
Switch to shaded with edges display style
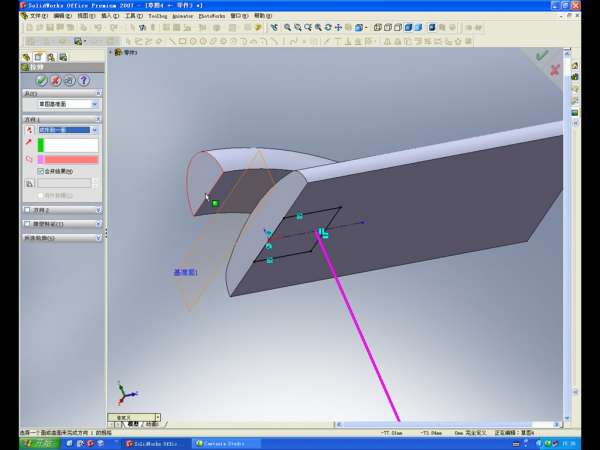(x=408, y=28)
